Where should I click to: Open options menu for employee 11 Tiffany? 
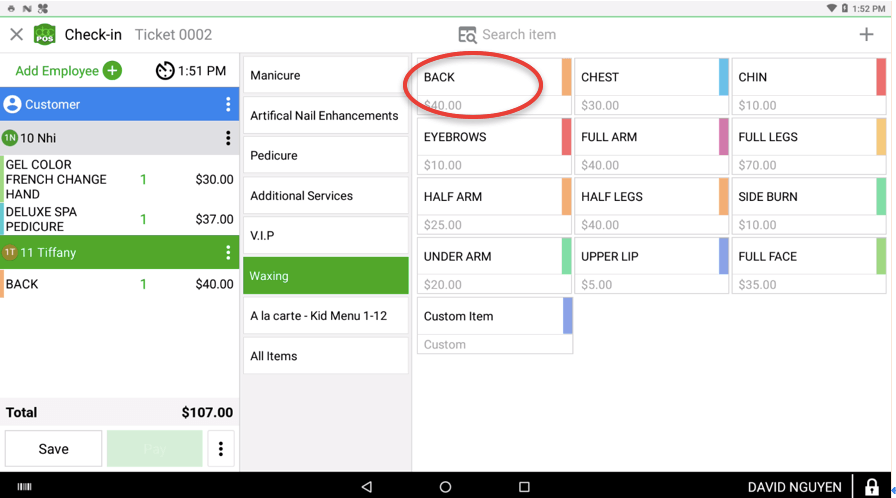tap(228, 253)
